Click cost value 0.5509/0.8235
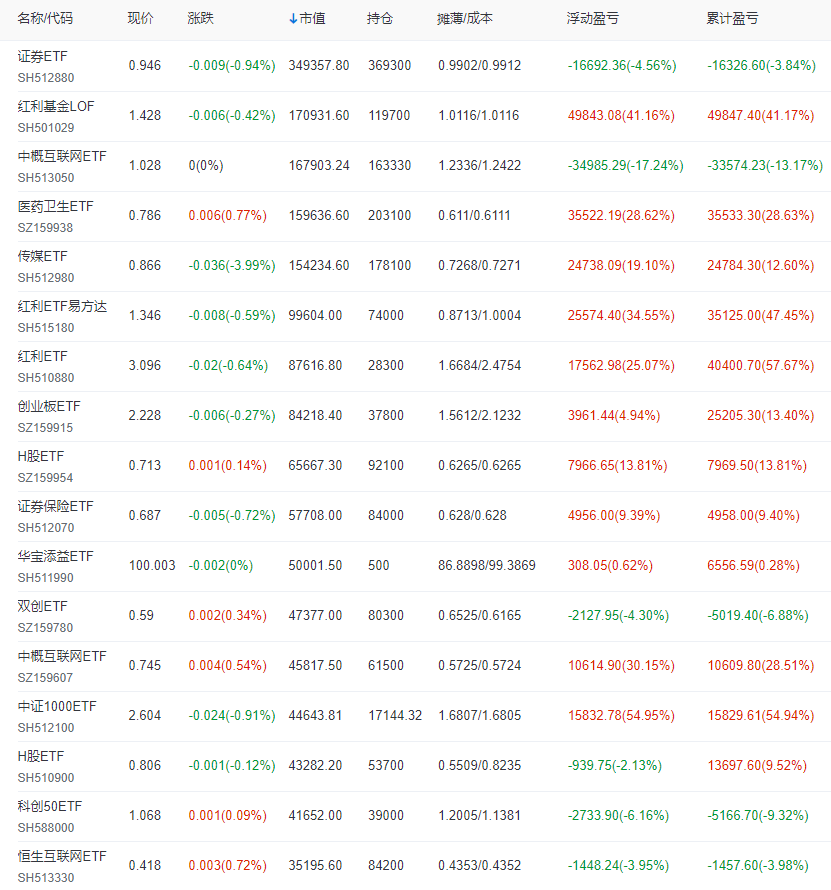 pos(480,765)
